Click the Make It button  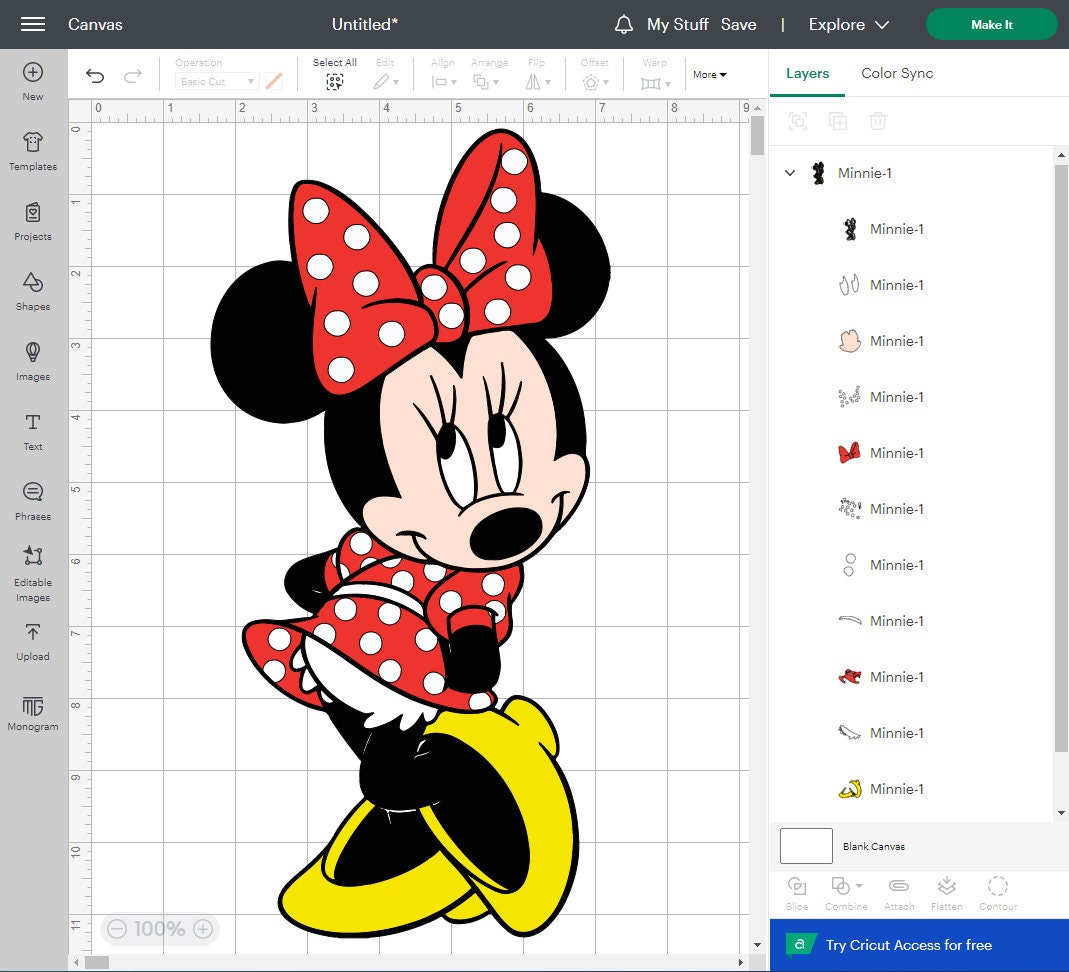coord(991,24)
